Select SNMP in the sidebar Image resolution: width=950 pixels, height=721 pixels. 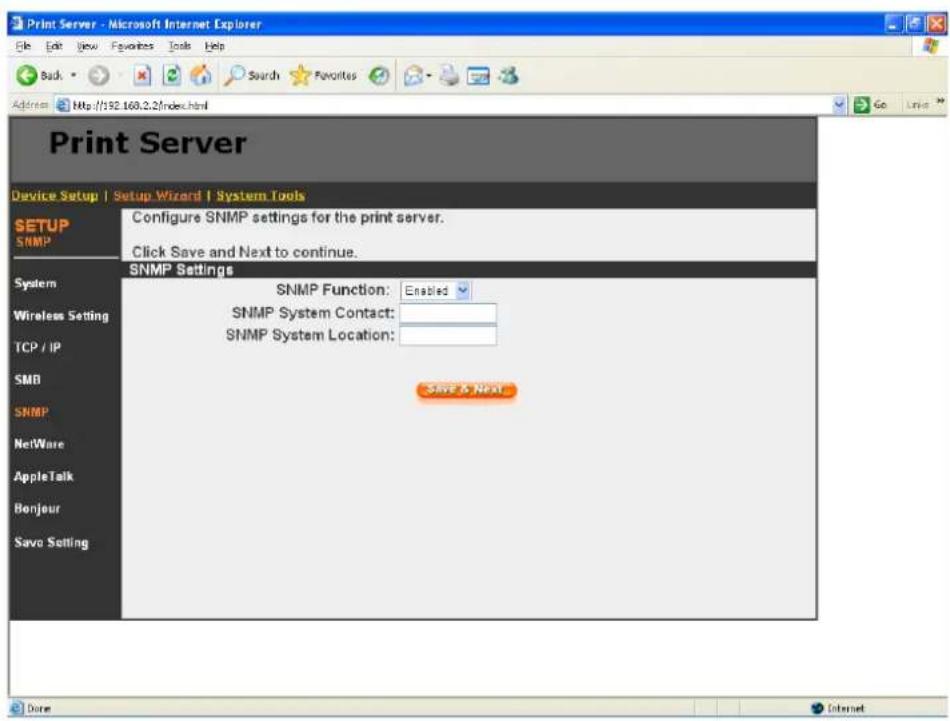click(31, 412)
